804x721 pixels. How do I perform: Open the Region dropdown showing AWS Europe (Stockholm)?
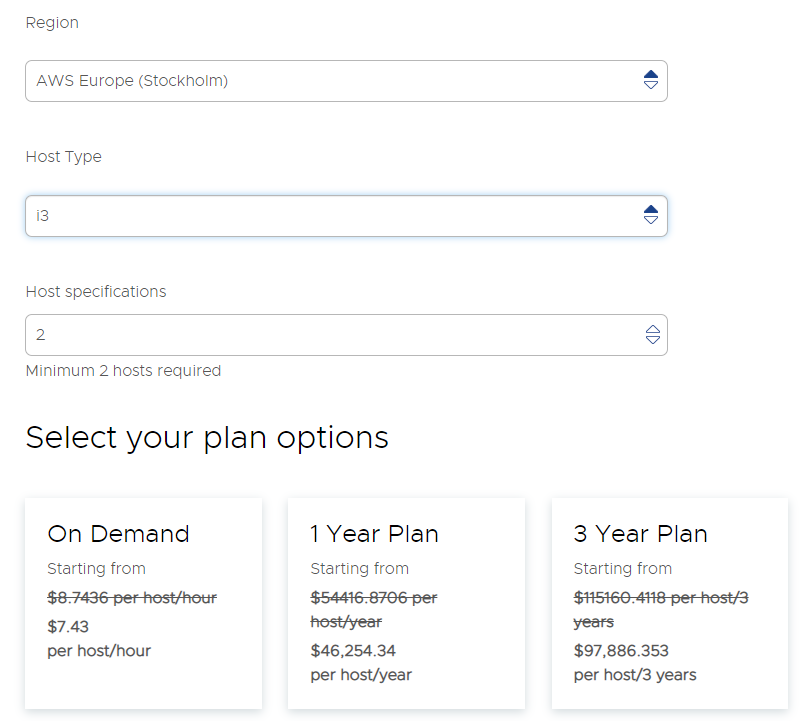(x=330, y=81)
